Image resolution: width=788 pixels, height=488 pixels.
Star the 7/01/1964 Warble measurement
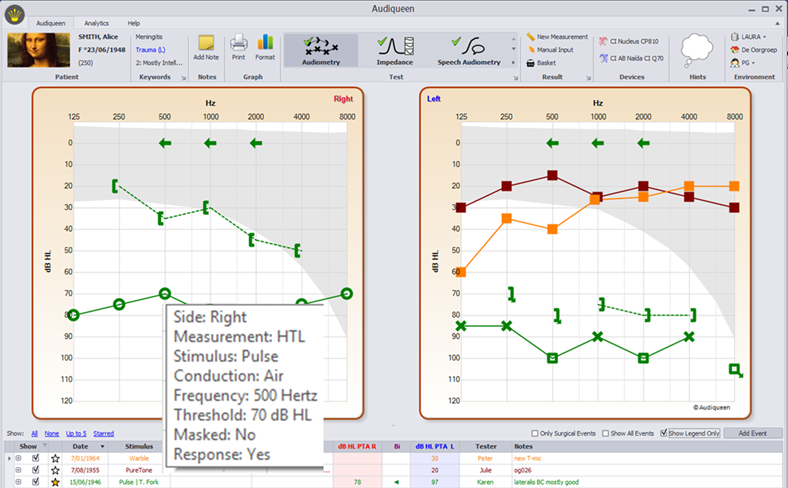click(55, 458)
